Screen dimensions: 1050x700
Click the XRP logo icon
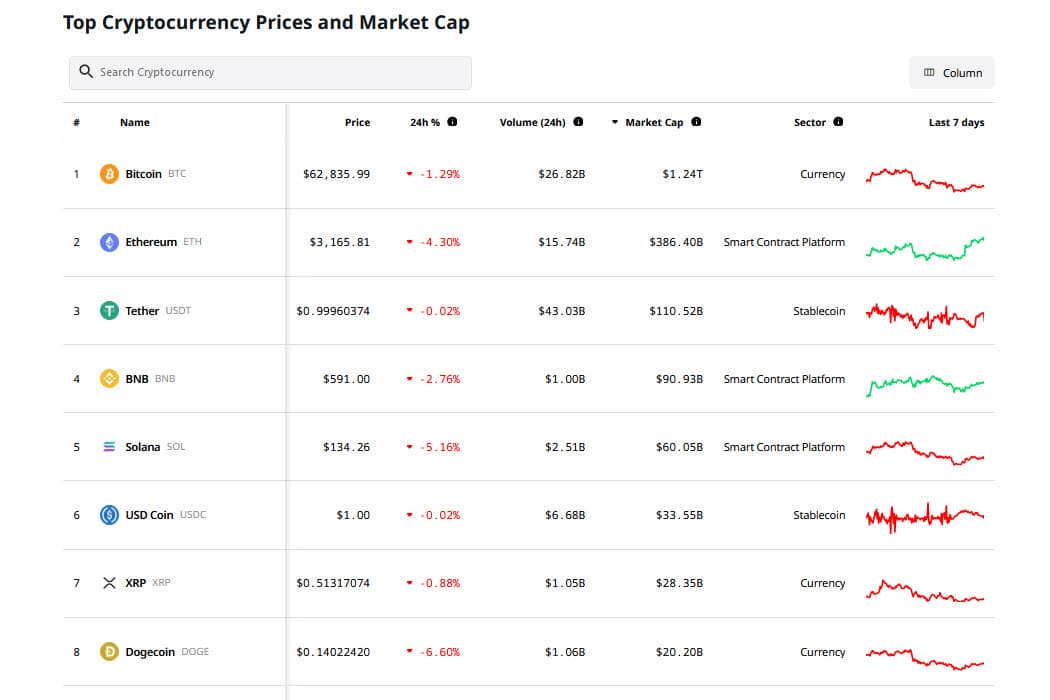(x=110, y=583)
